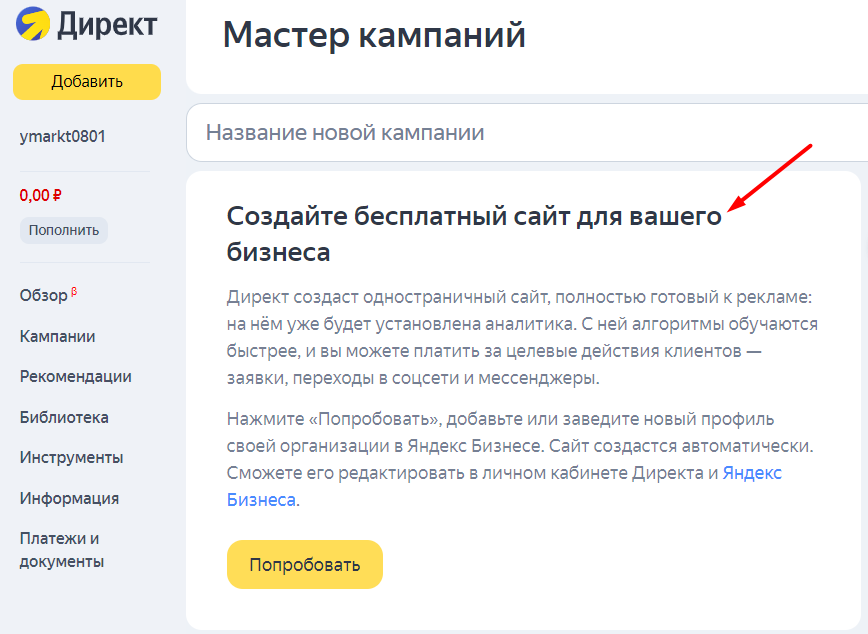Open Рекомендации in the sidebar
Screen dimensions: 868x634
point(75,376)
